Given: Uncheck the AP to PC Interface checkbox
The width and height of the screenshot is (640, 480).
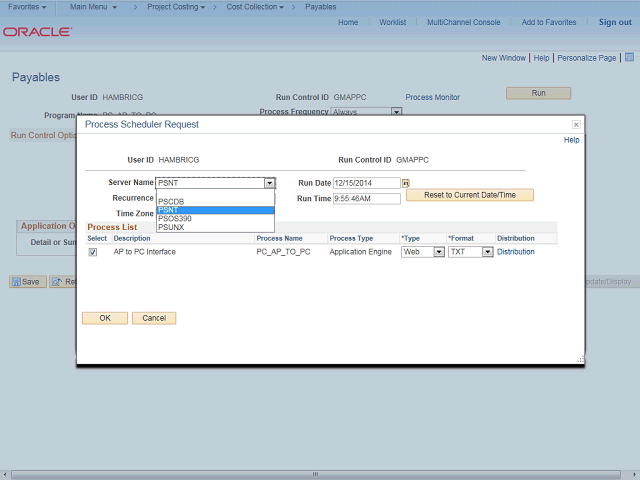Looking at the screenshot, I should (93, 252).
